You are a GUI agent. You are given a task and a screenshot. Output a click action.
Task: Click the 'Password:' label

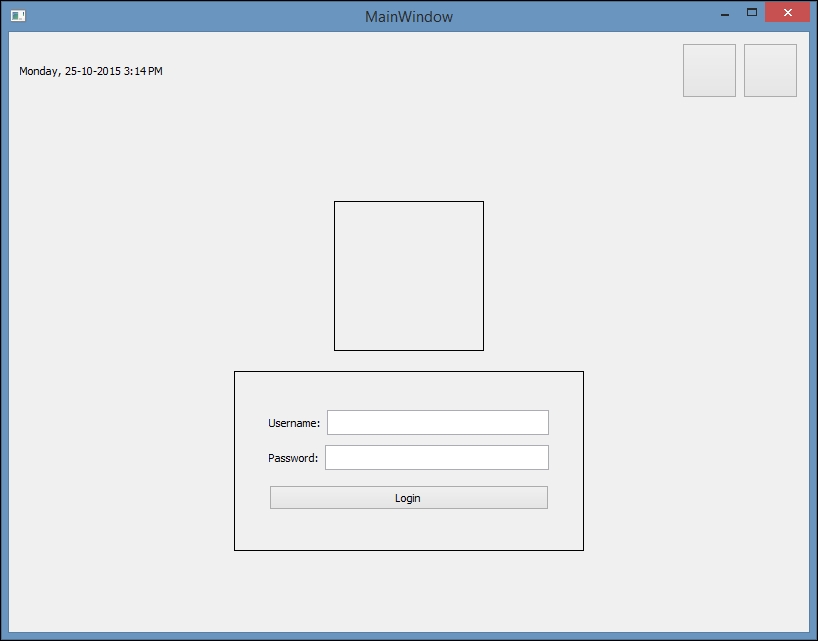(x=293, y=458)
